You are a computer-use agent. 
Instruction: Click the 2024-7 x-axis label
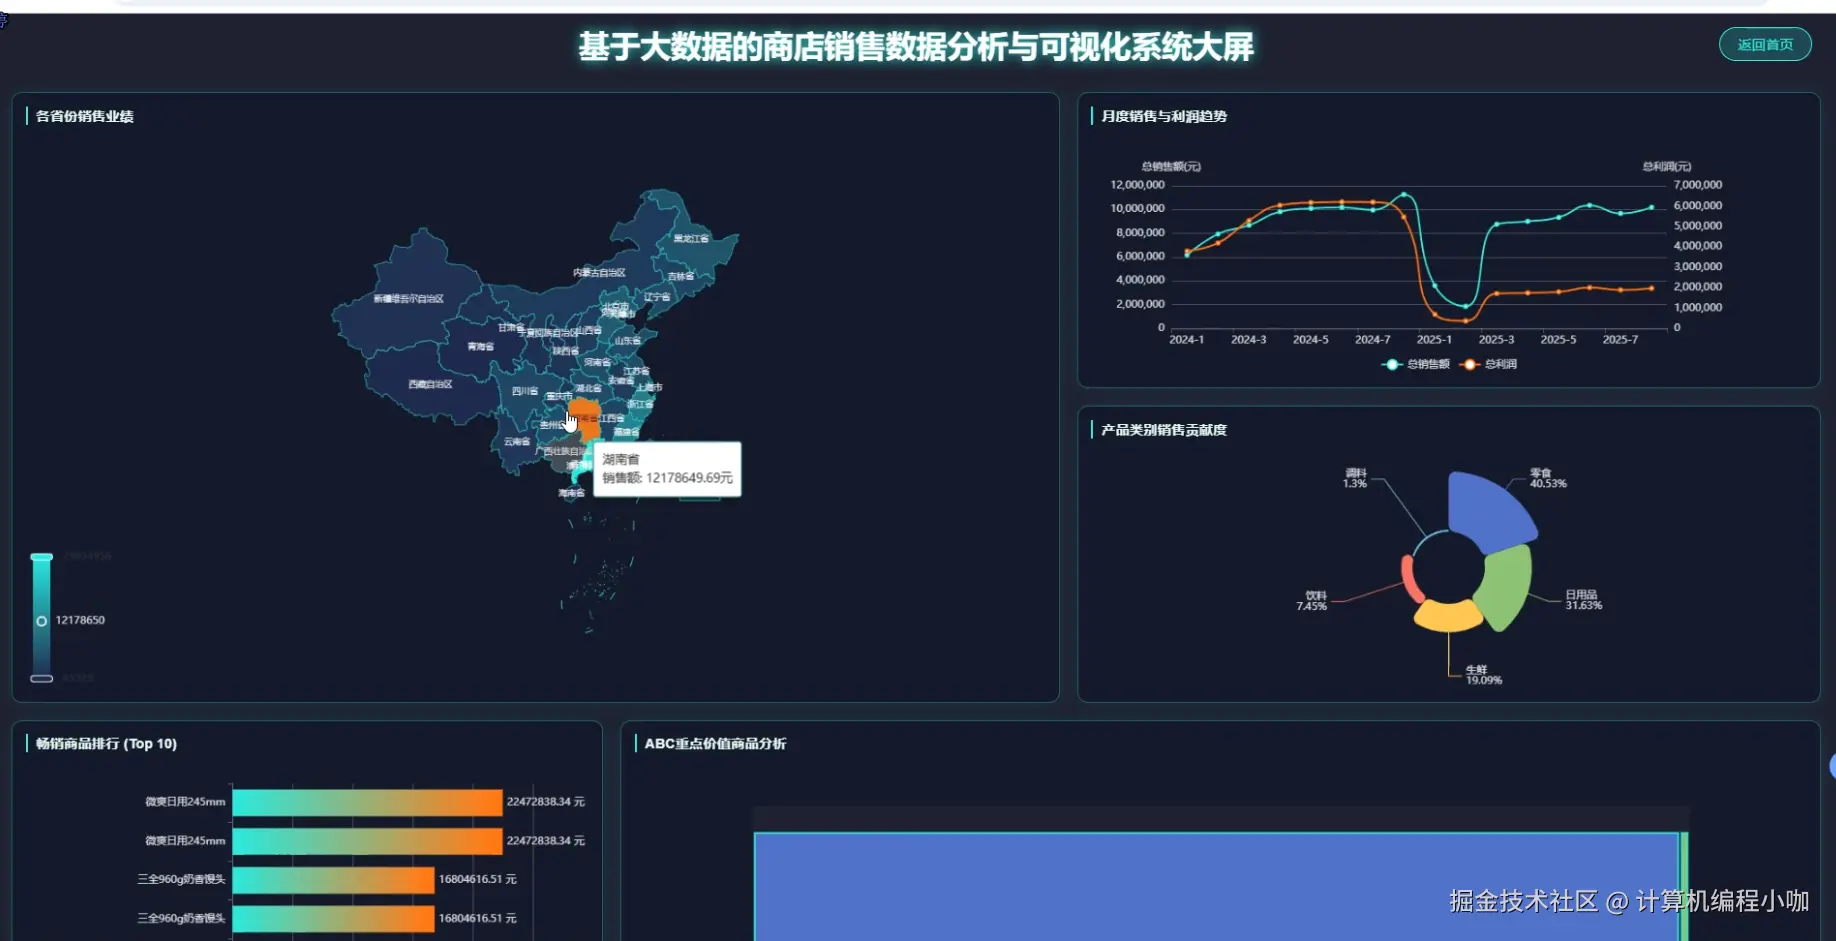pyautogui.click(x=1372, y=340)
